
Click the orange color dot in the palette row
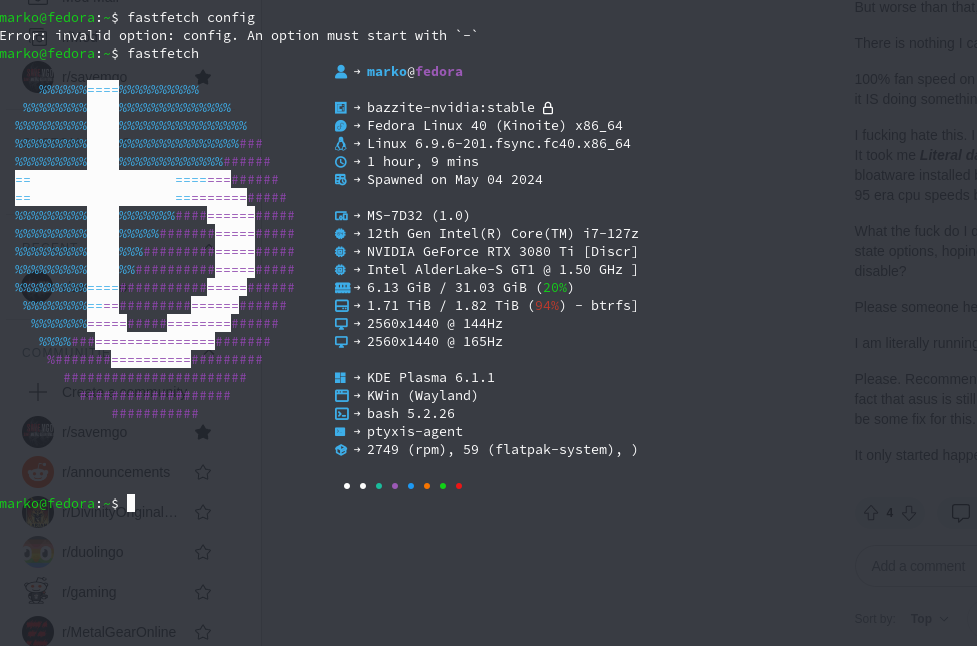(x=427, y=486)
